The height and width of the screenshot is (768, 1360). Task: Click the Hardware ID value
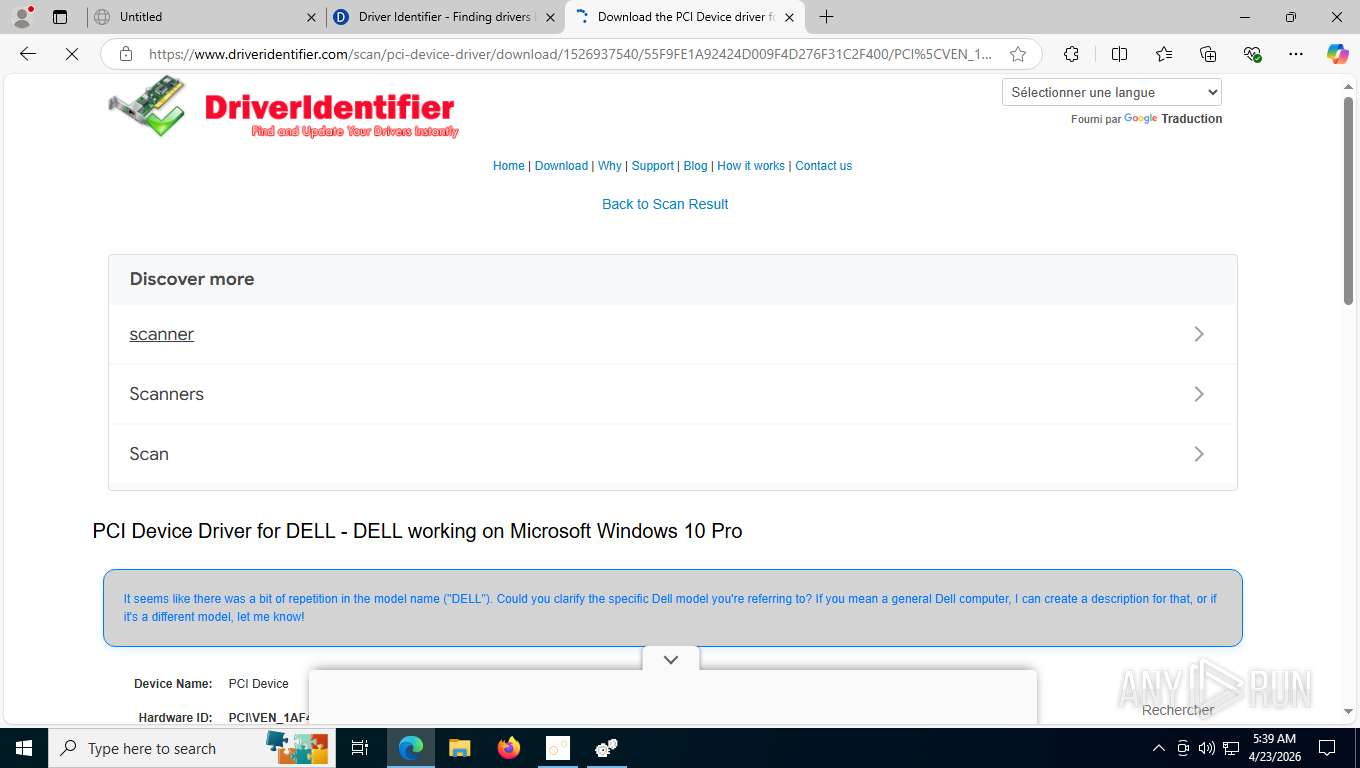[x=269, y=717]
